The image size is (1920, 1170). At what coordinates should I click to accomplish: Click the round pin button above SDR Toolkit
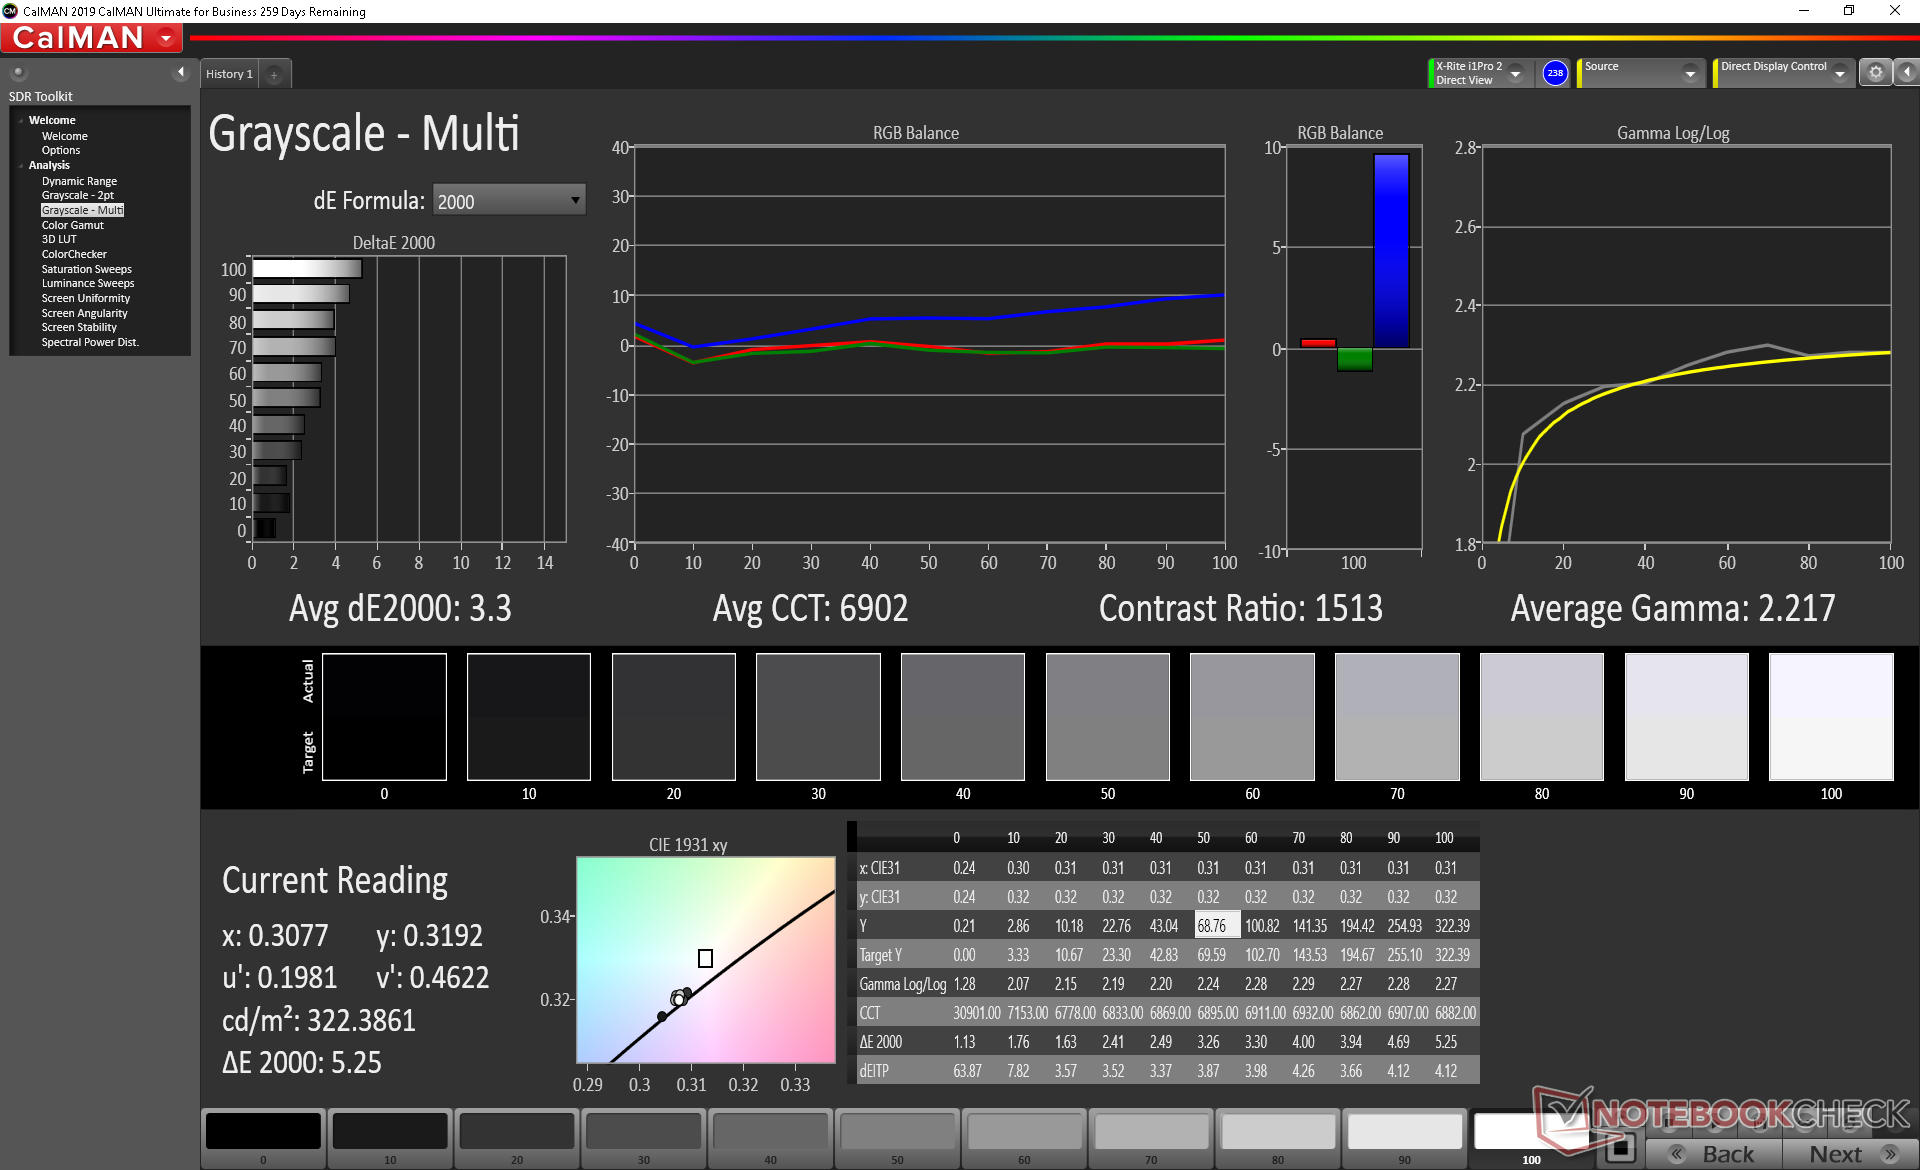18,72
